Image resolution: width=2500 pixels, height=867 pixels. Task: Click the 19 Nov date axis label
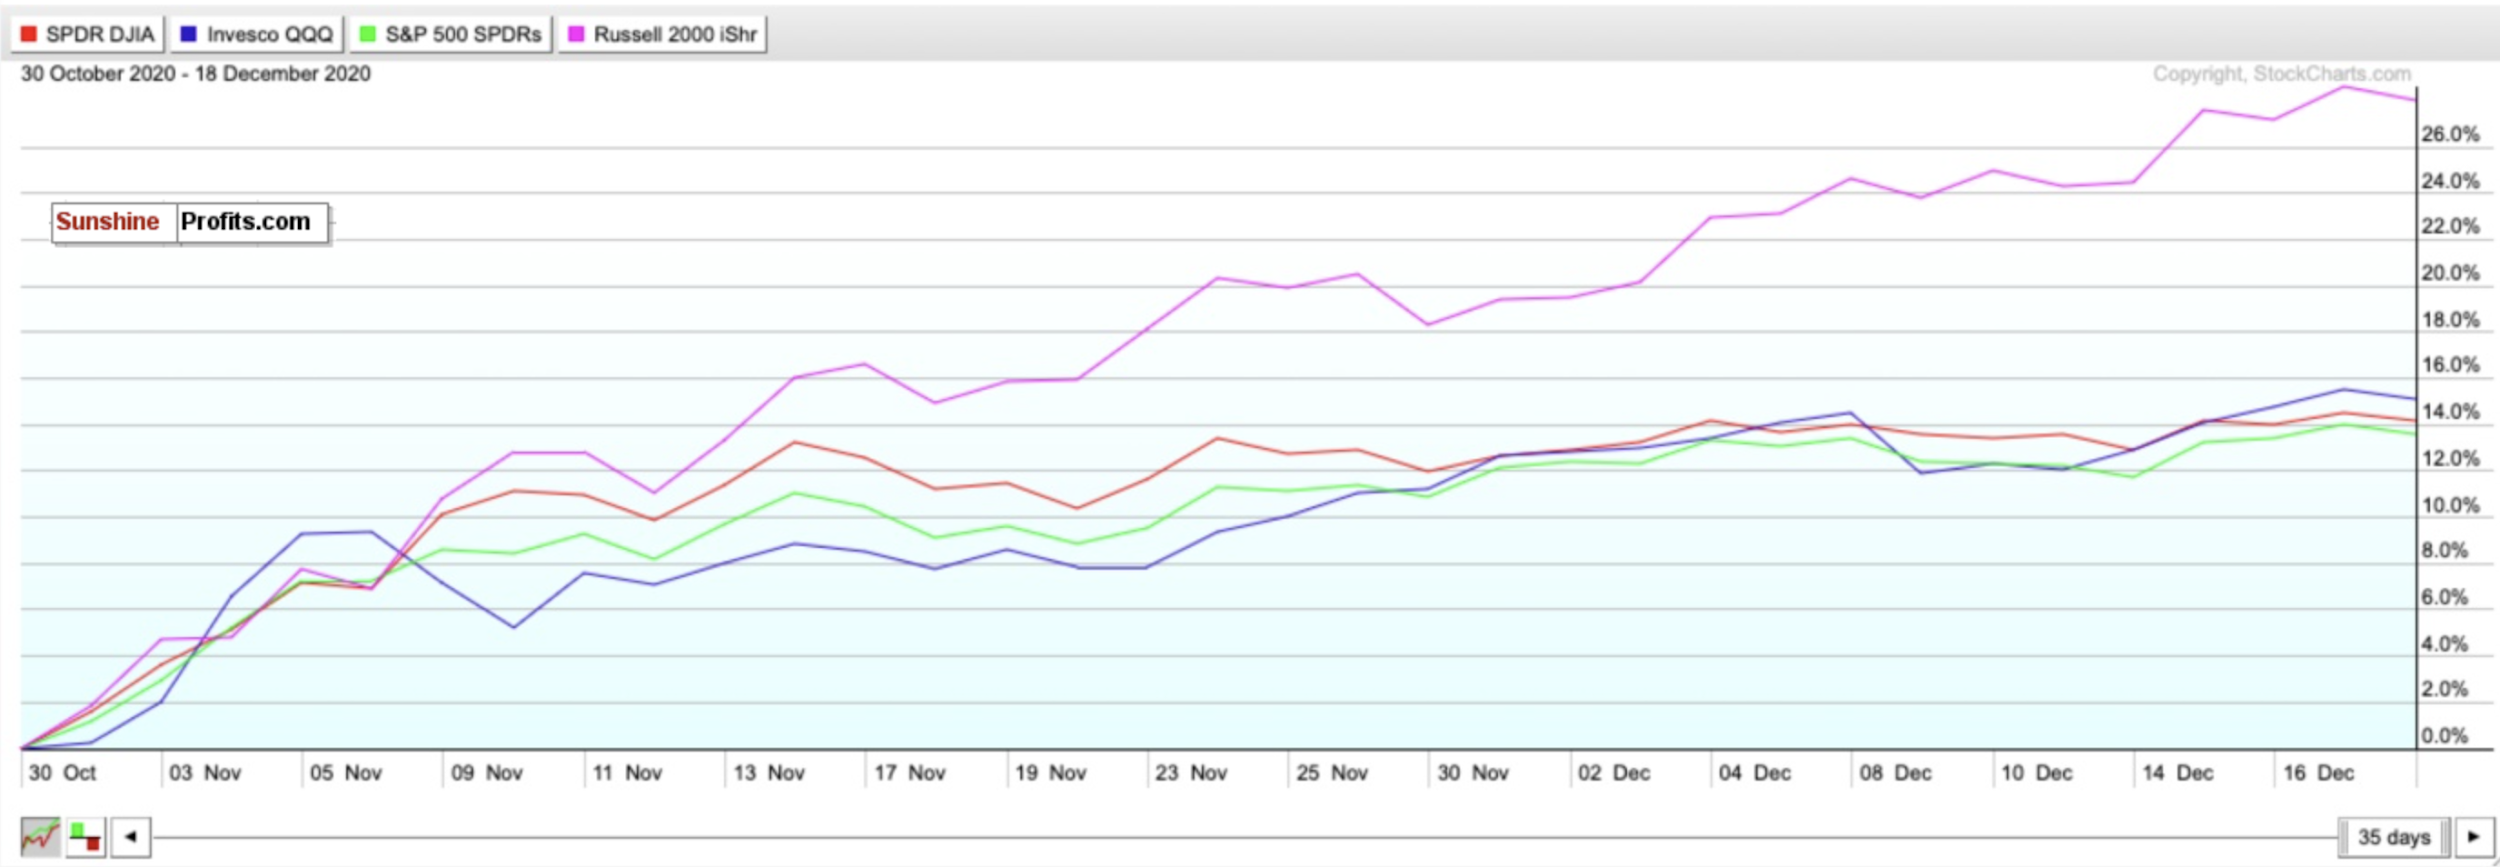[x=1051, y=773]
